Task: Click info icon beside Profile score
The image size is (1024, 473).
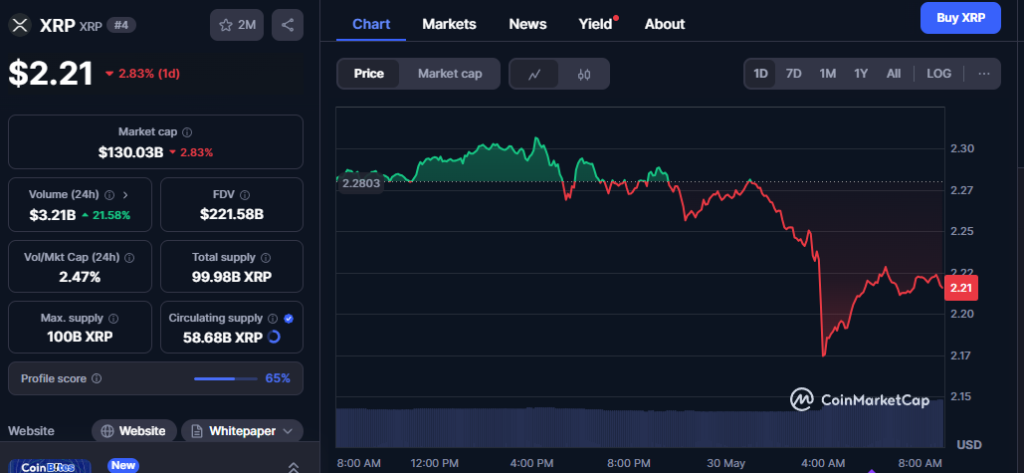Action: [97, 378]
